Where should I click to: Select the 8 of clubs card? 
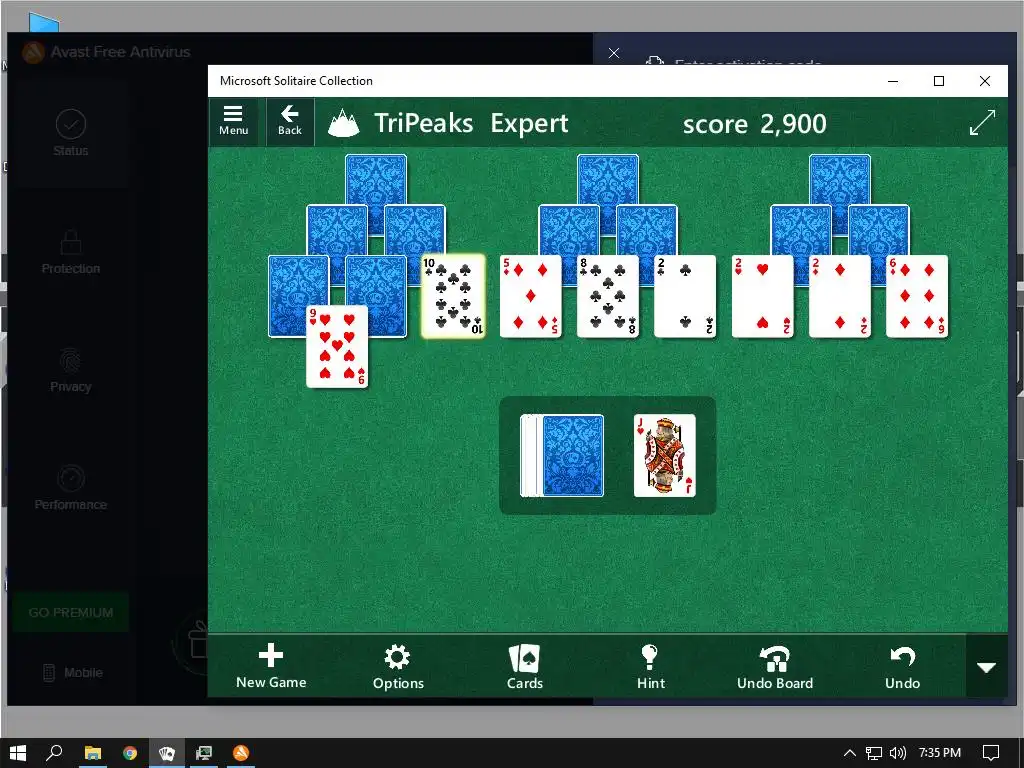(607, 296)
